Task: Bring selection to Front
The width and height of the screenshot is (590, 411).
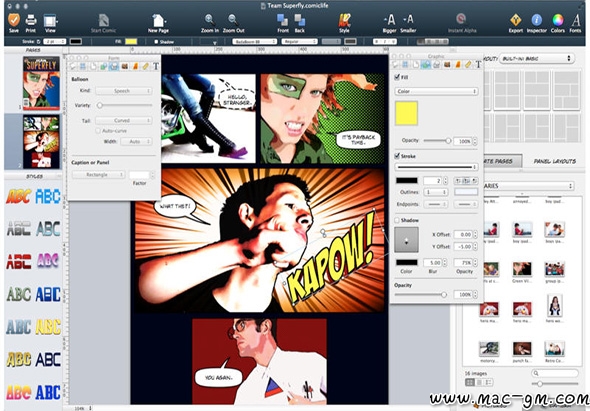Action: tap(283, 20)
